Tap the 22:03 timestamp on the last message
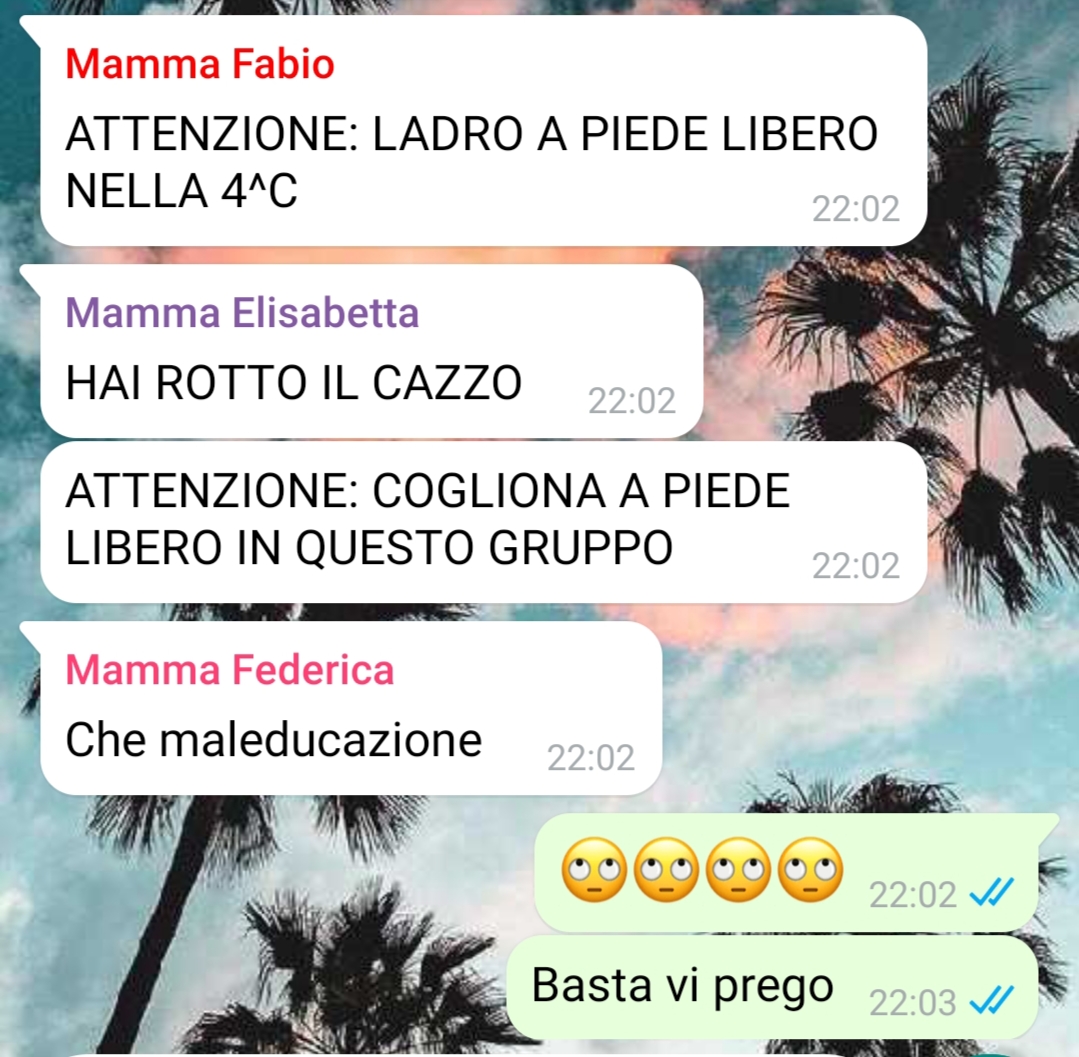The width and height of the screenshot is (1079, 1057). tap(912, 1003)
